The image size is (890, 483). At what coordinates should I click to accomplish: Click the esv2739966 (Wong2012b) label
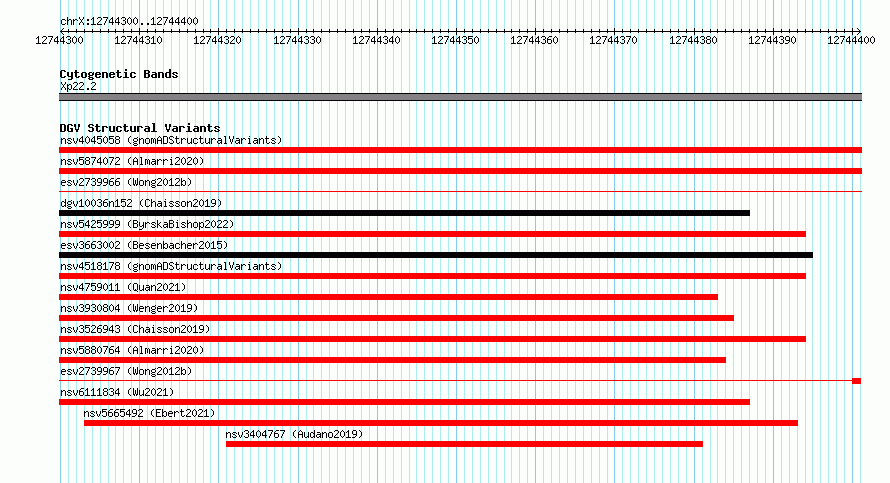[126, 182]
